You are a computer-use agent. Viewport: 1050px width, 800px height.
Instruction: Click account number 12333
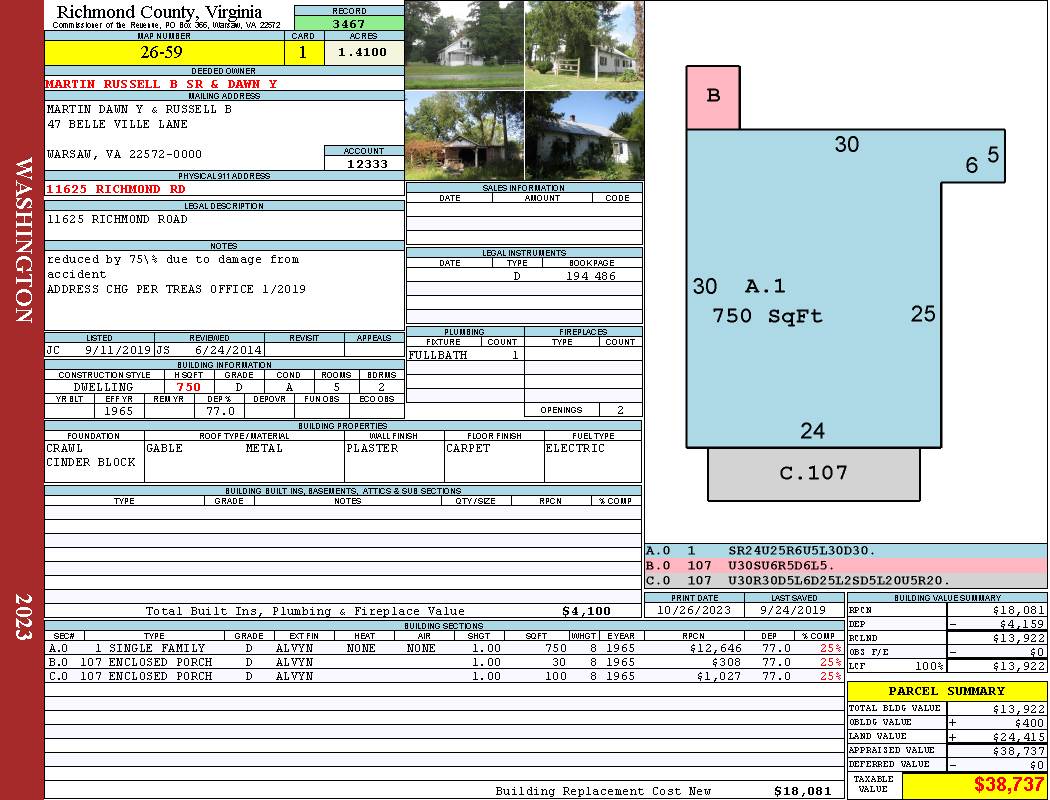pyautogui.click(x=367, y=163)
